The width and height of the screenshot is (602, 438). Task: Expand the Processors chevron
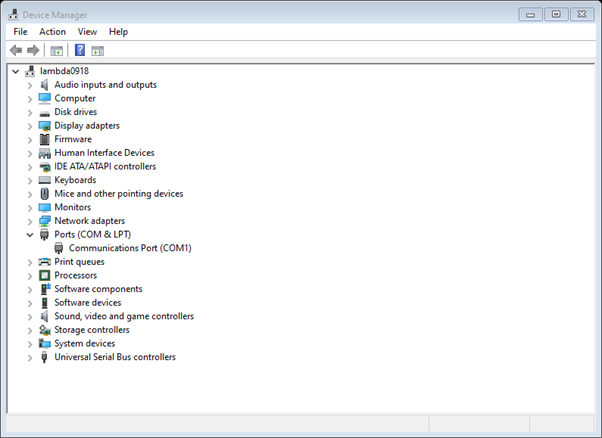pyautogui.click(x=30, y=276)
